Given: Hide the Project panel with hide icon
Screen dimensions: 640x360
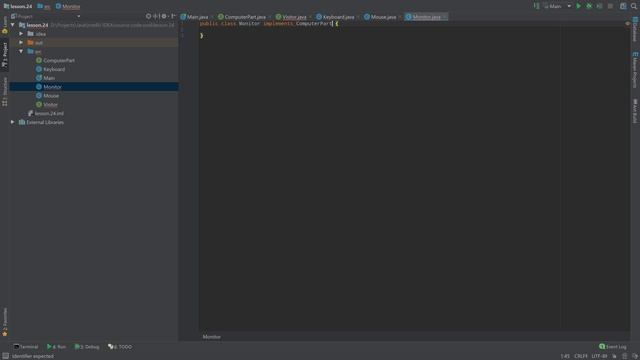Looking at the screenshot, I should (x=173, y=16).
